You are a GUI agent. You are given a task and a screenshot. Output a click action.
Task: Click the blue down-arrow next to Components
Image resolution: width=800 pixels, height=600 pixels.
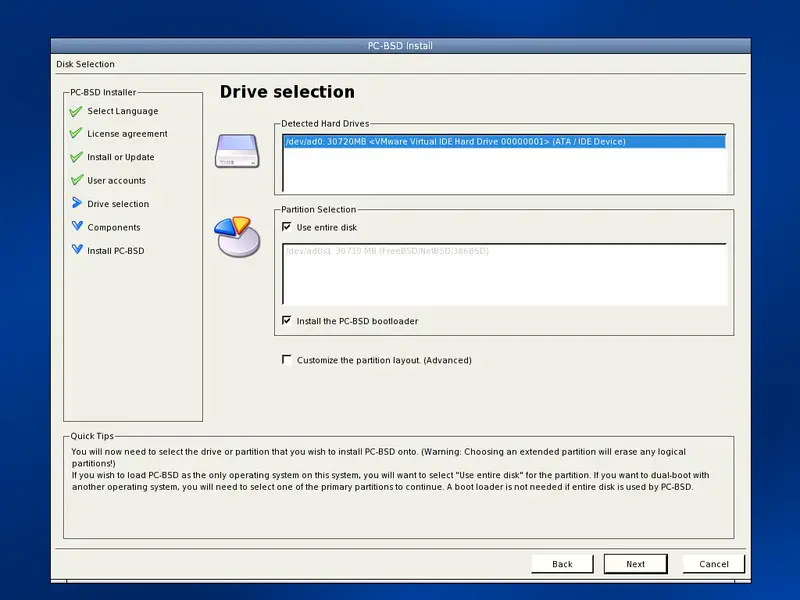tap(77, 226)
